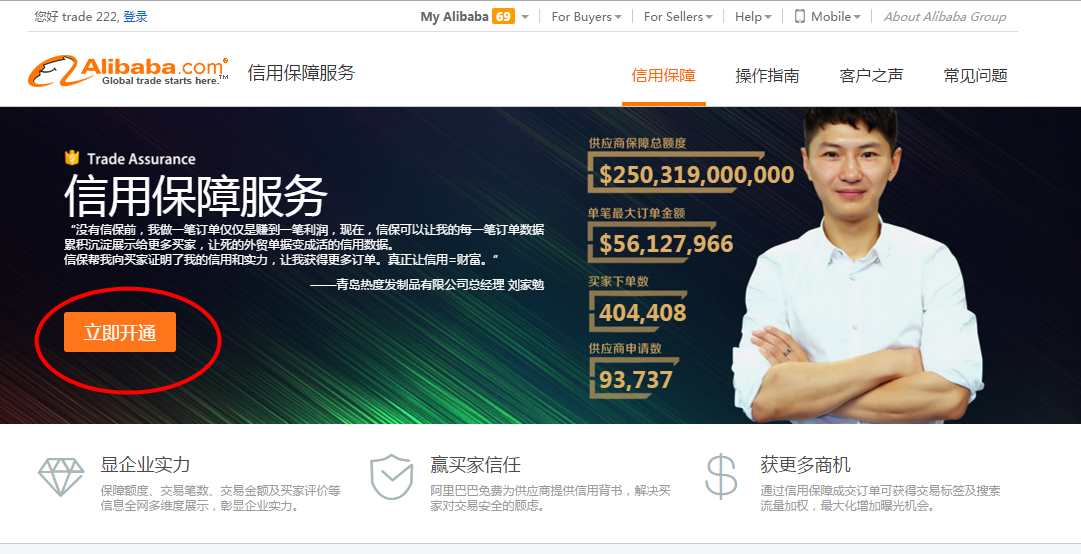Click the orange 69 notification badge

pyautogui.click(x=503, y=17)
